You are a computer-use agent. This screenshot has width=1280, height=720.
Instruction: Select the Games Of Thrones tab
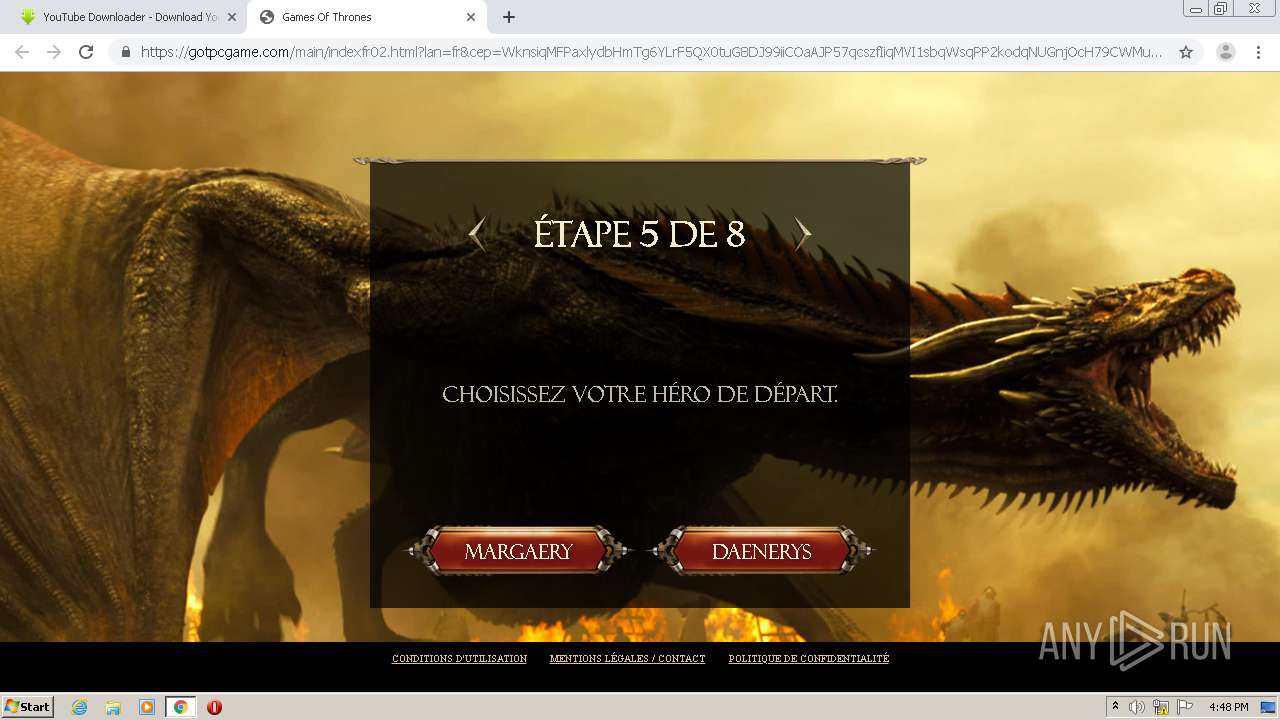click(365, 17)
